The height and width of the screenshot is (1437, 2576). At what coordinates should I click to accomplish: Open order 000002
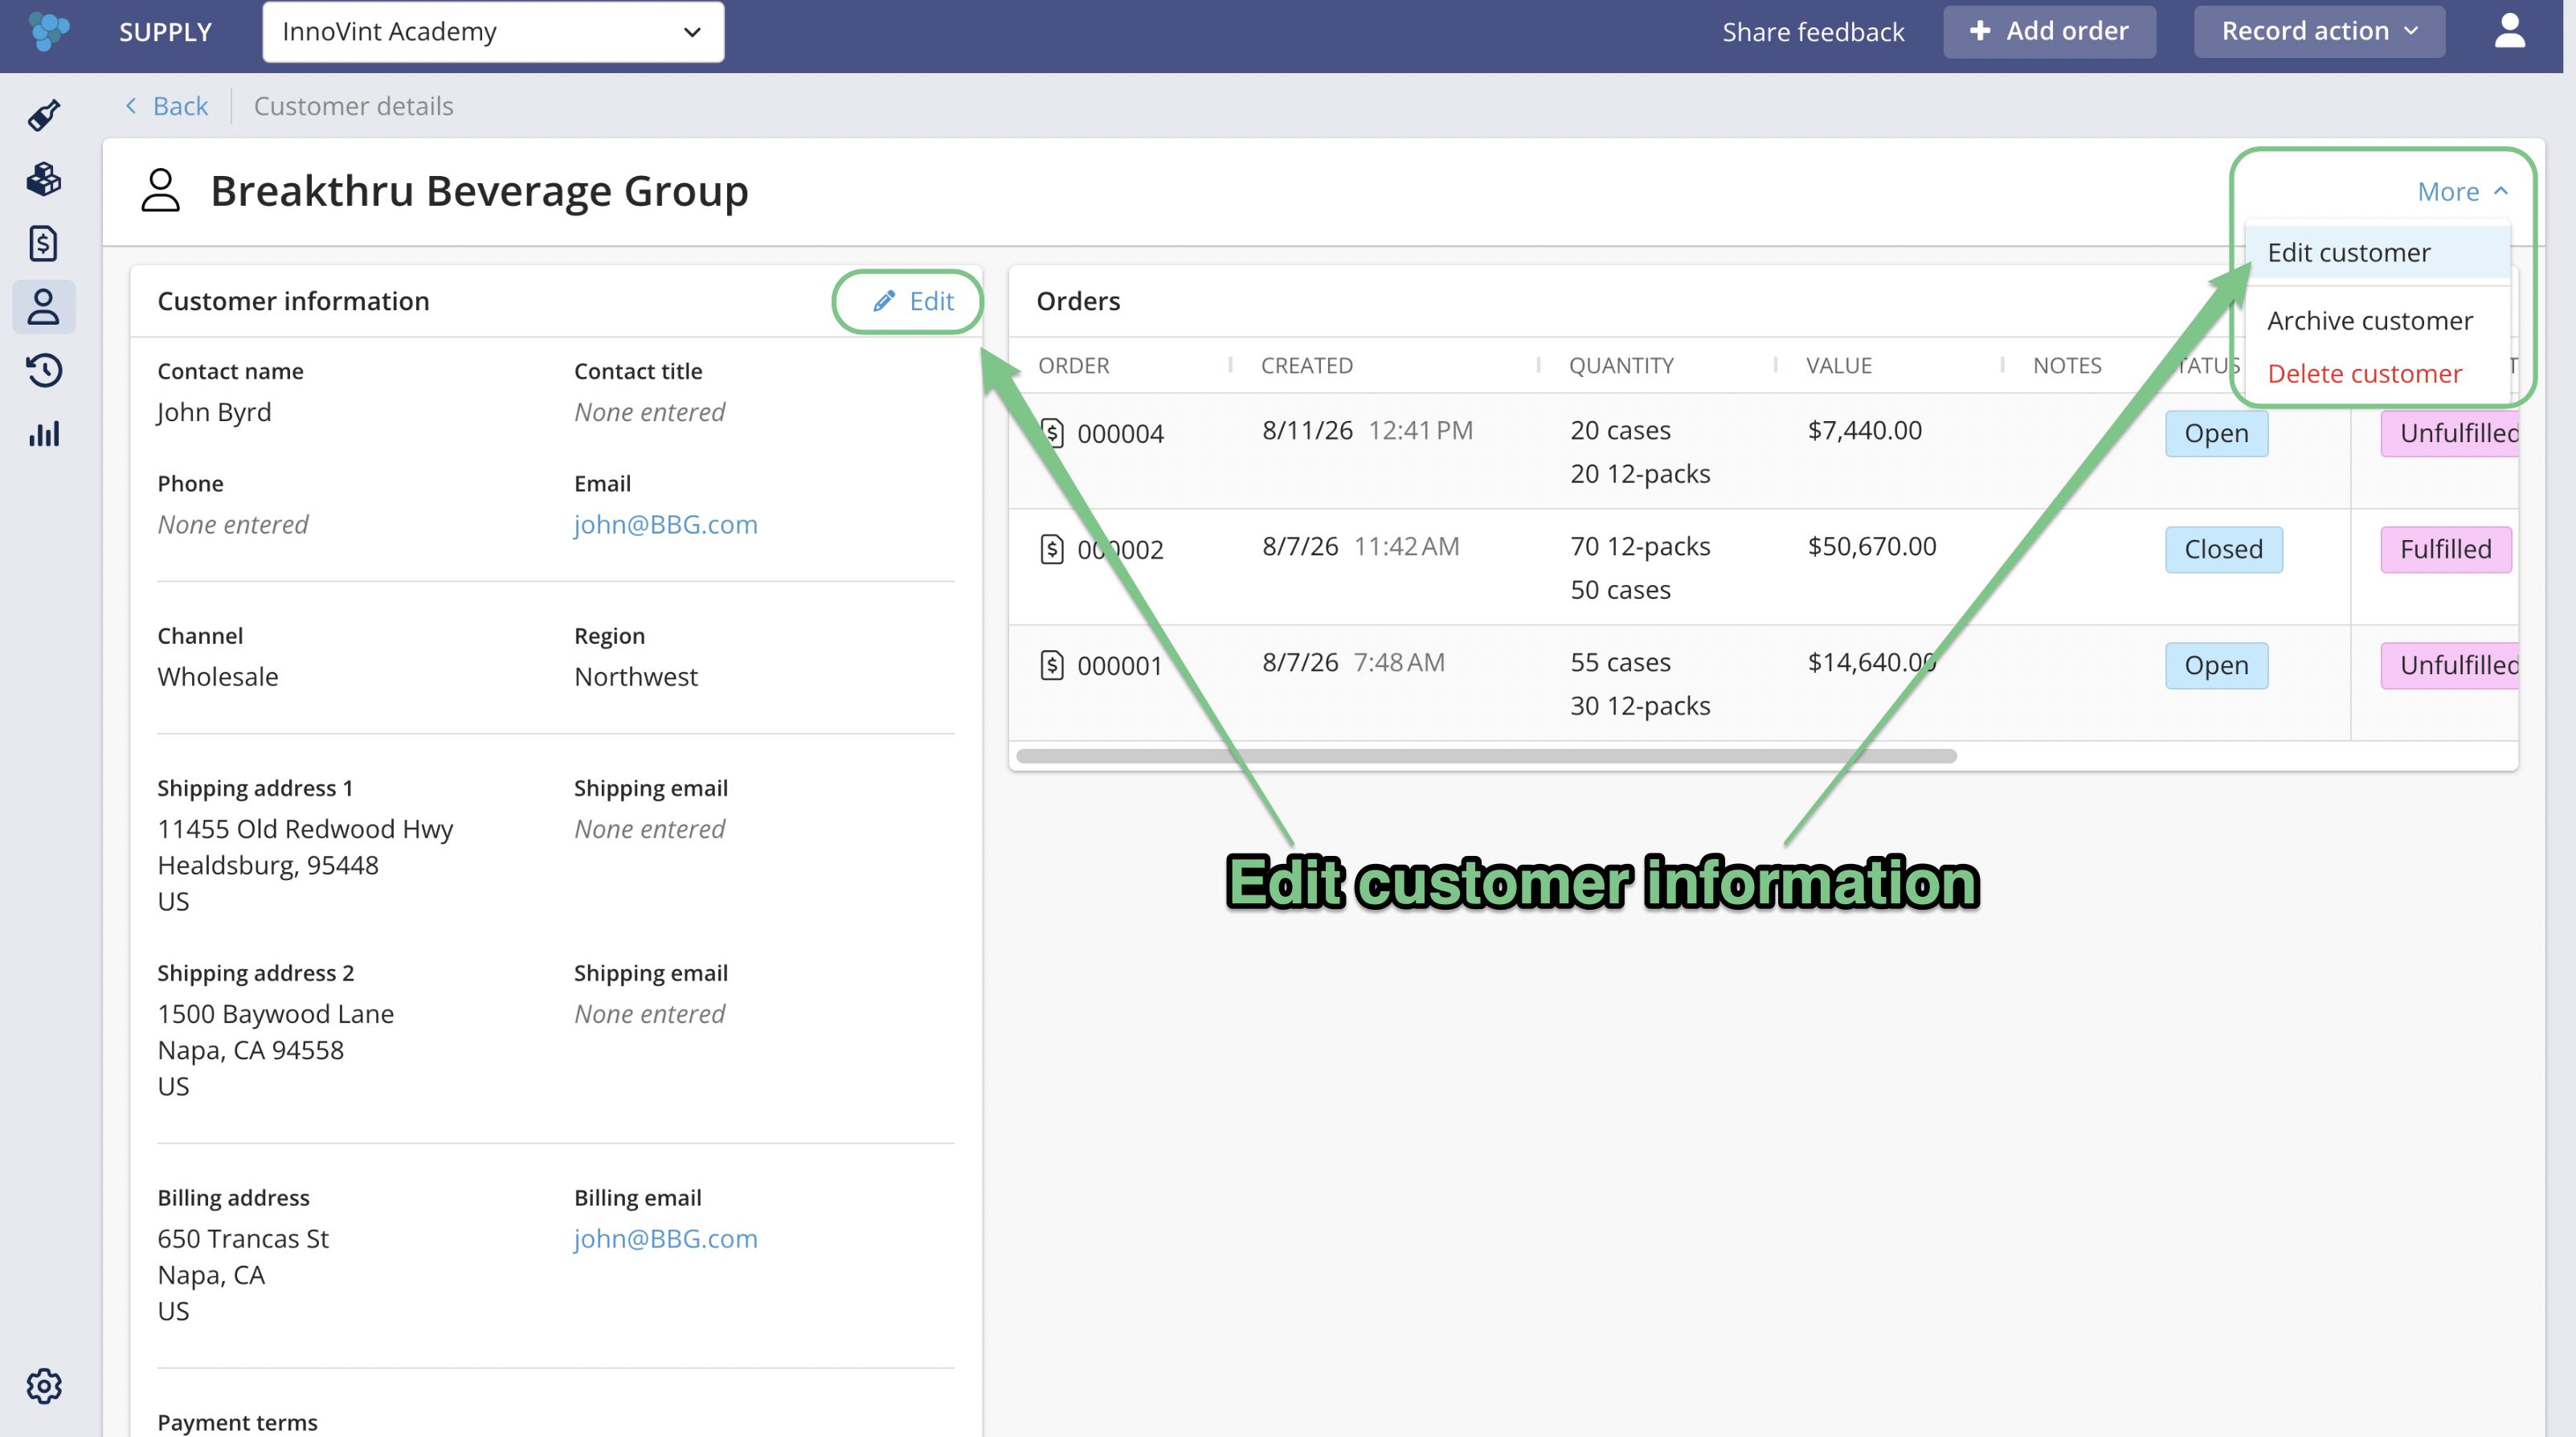pyautogui.click(x=1120, y=549)
